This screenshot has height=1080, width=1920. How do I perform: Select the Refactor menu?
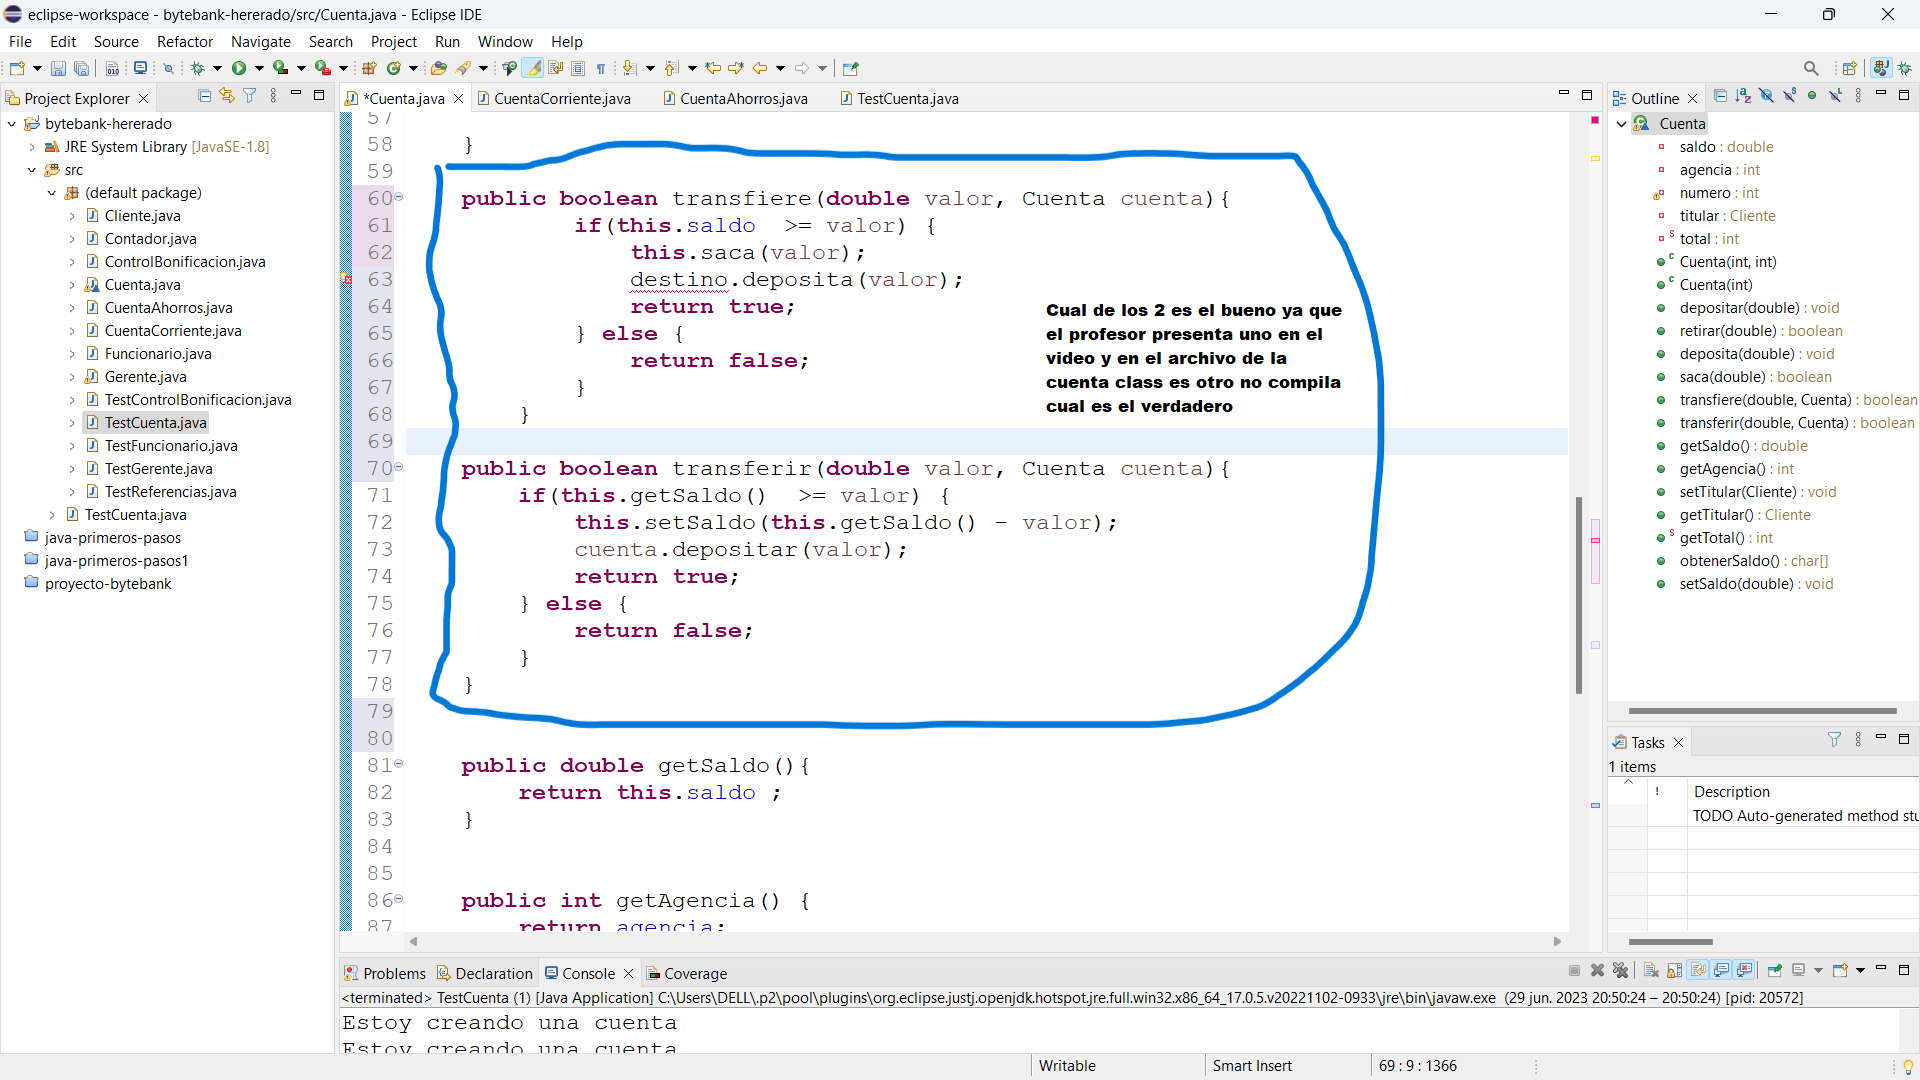(x=183, y=41)
